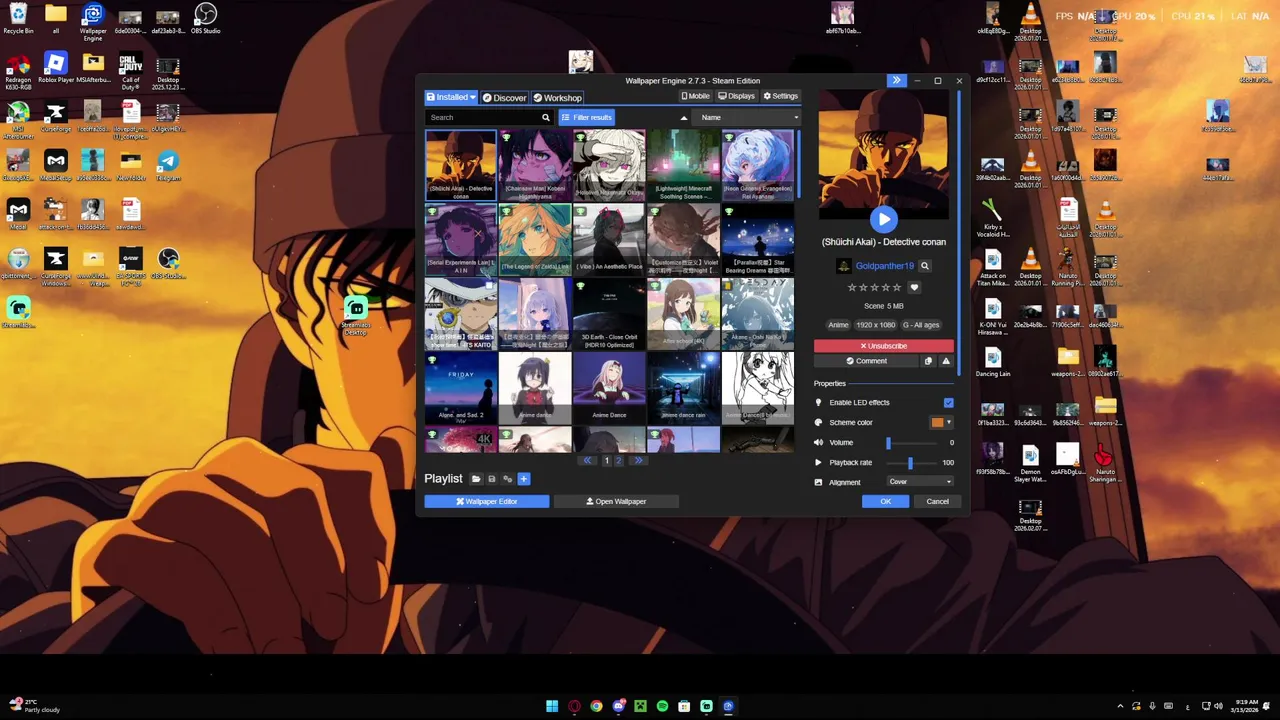
Task: Select The Legend of Zelda Link wallpaper
Action: 535,240
